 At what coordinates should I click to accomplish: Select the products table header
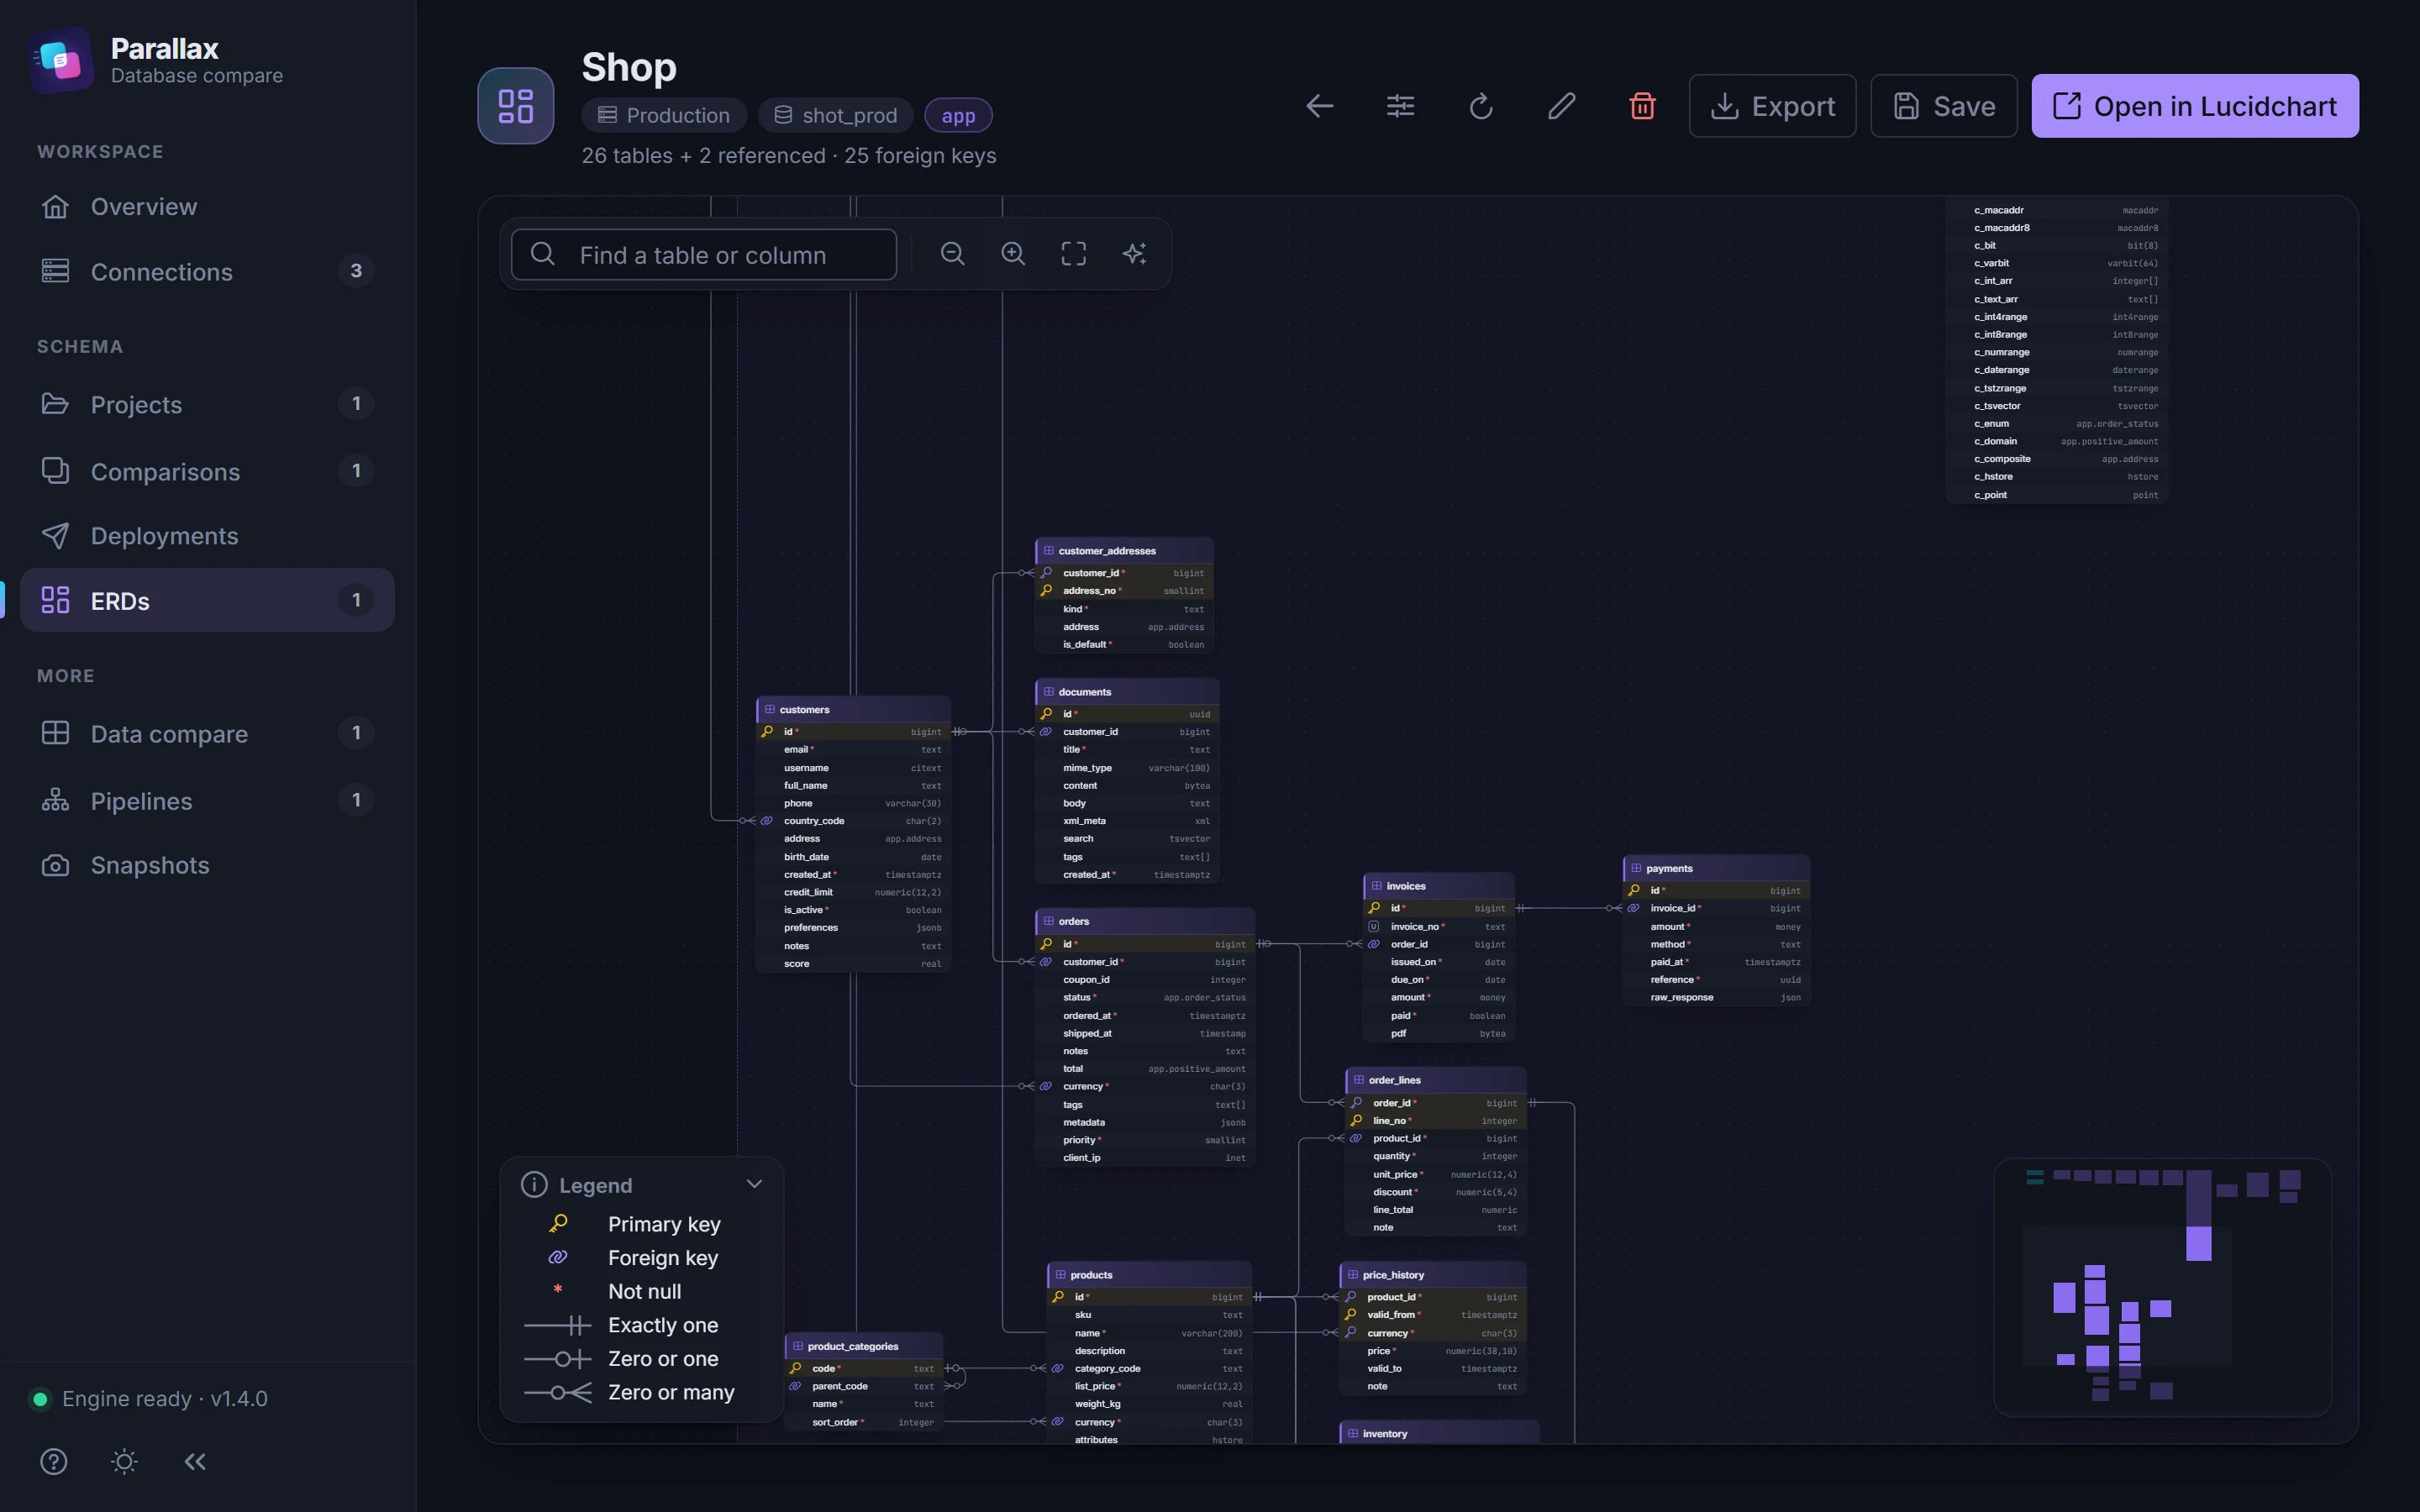(1149, 1275)
